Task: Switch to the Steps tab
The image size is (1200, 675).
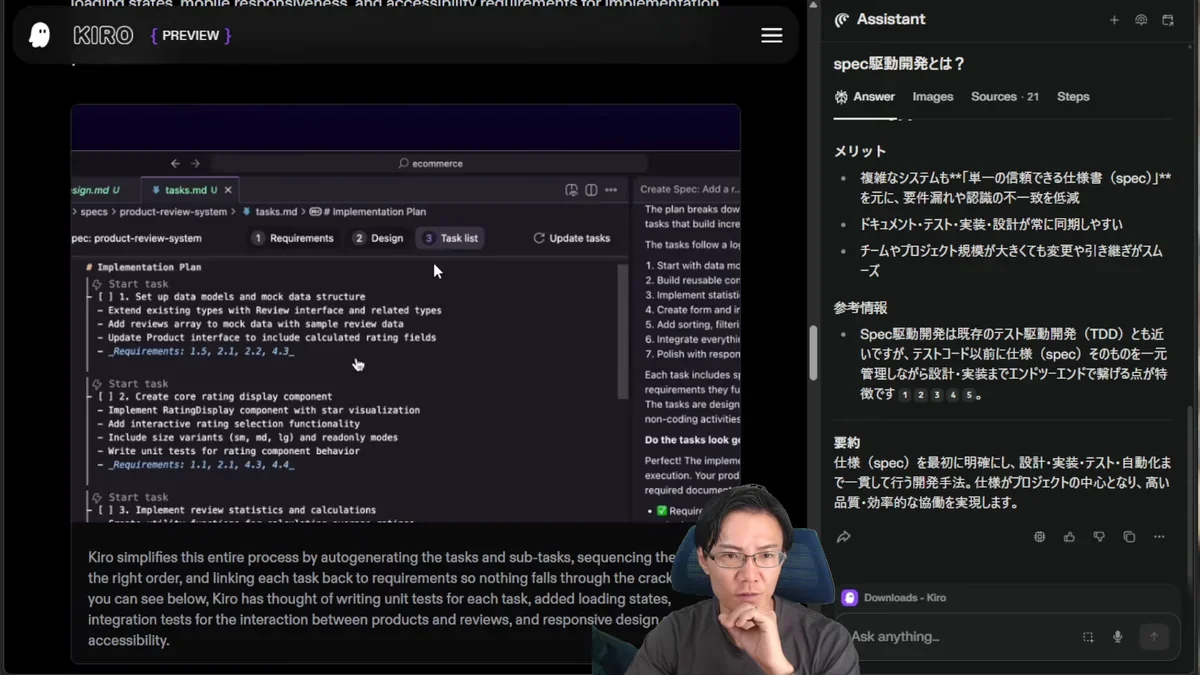Action: tap(1073, 97)
